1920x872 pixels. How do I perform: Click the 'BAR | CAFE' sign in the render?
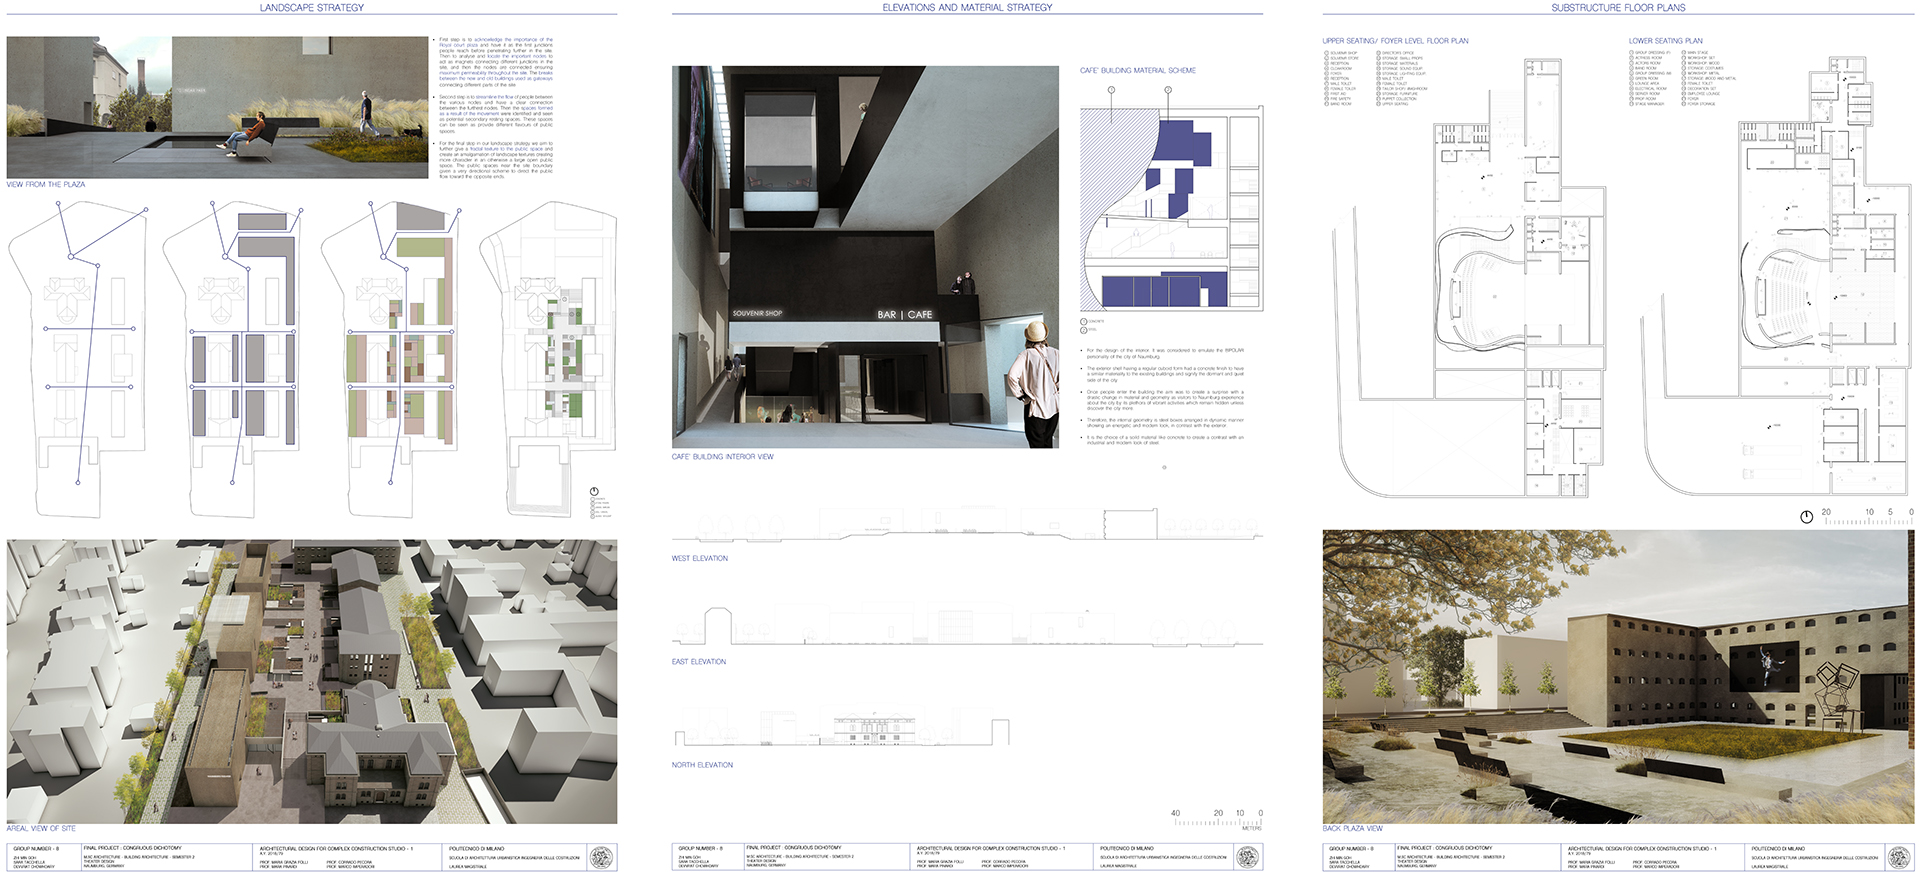coord(904,314)
